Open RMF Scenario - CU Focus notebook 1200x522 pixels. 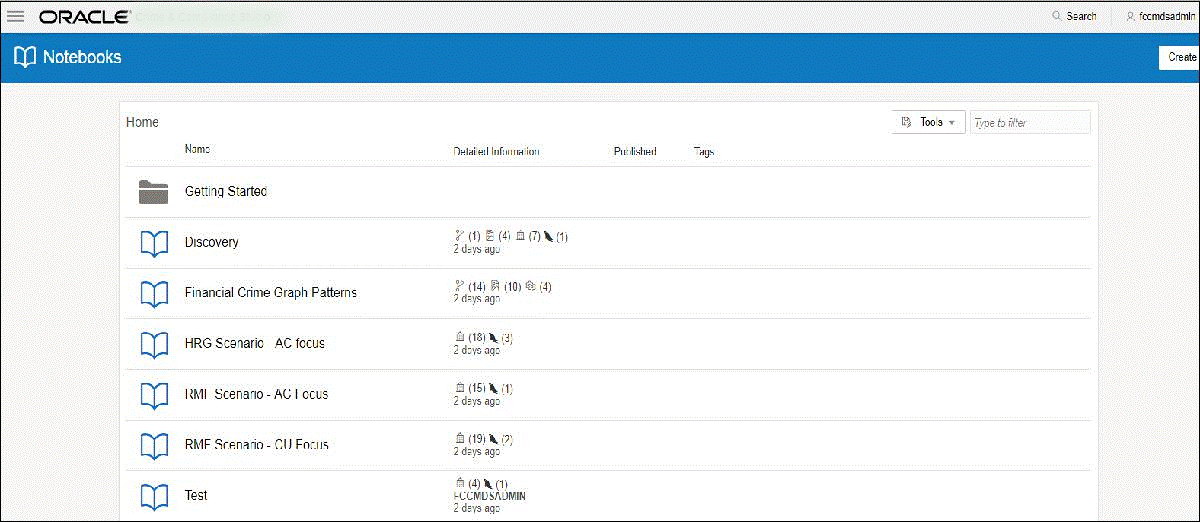coord(257,445)
